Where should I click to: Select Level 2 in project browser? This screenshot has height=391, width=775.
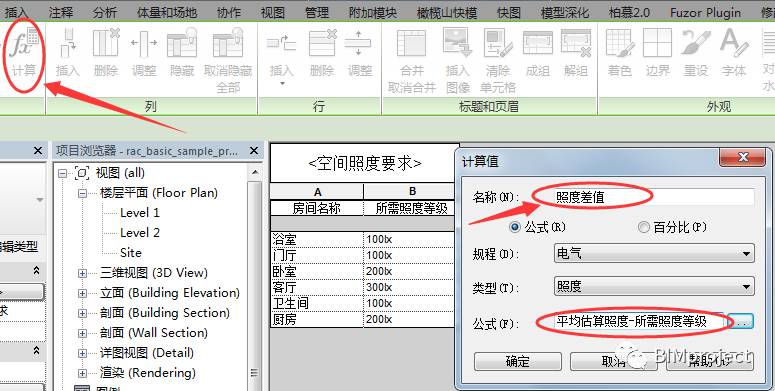(140, 233)
